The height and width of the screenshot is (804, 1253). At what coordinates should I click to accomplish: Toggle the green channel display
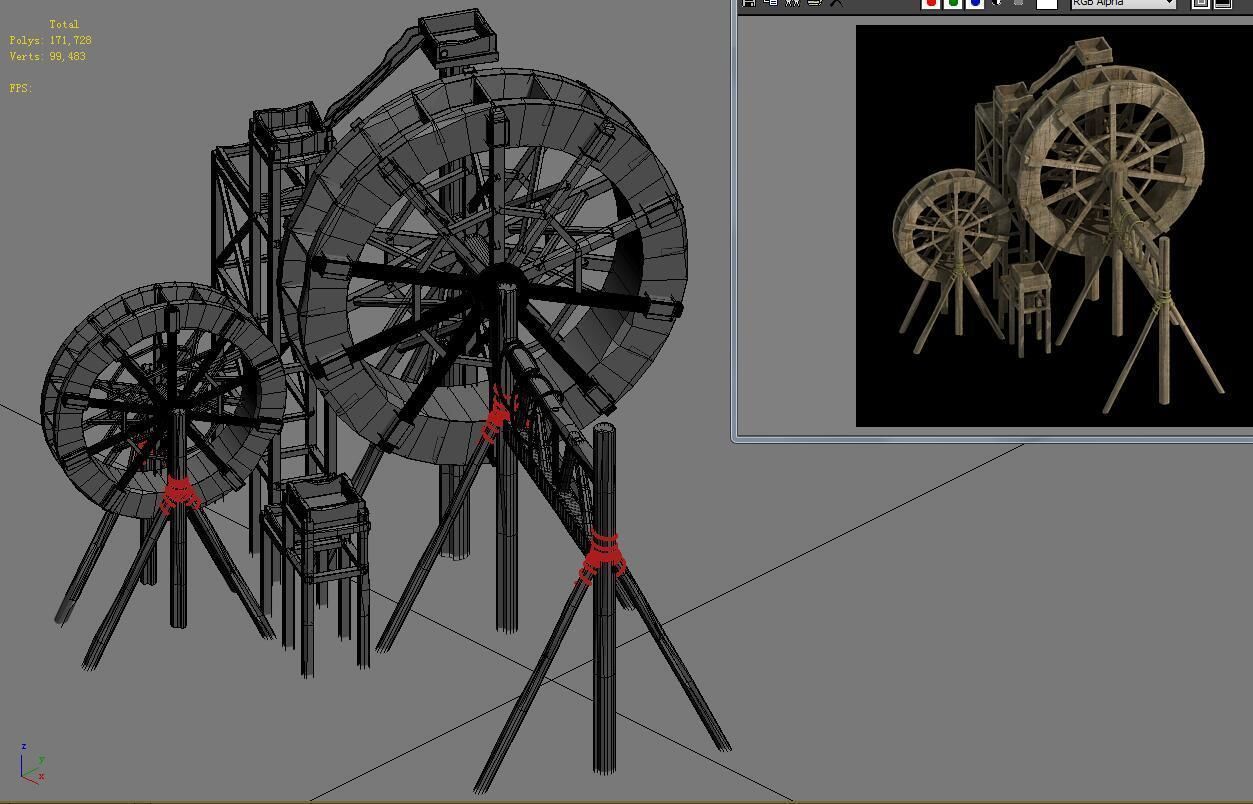click(x=953, y=3)
